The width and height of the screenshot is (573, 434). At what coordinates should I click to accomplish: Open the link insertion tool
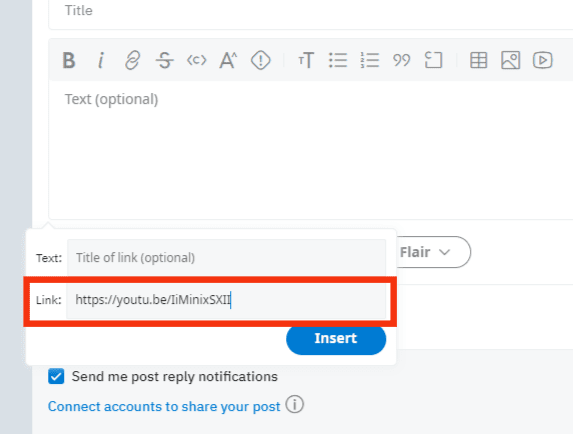tap(132, 60)
